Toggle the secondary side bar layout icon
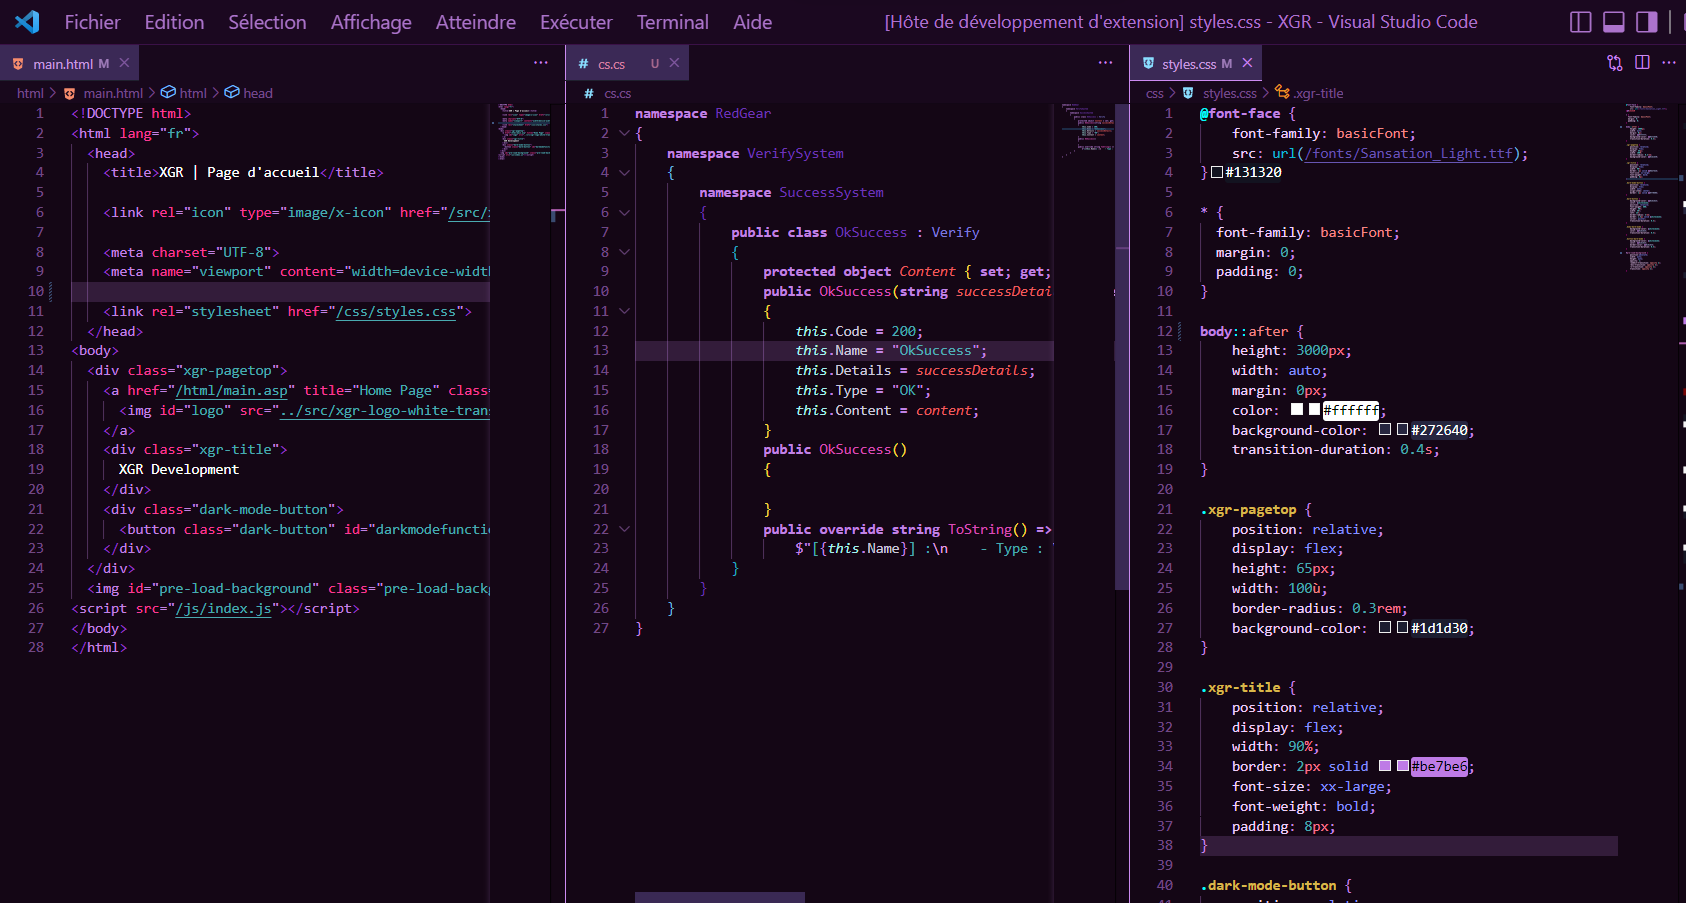 1647,22
